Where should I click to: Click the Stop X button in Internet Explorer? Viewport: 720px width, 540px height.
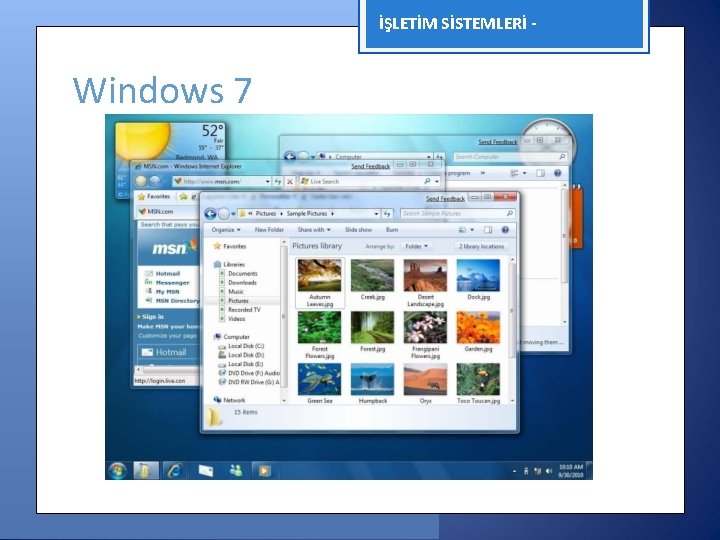[x=290, y=181]
